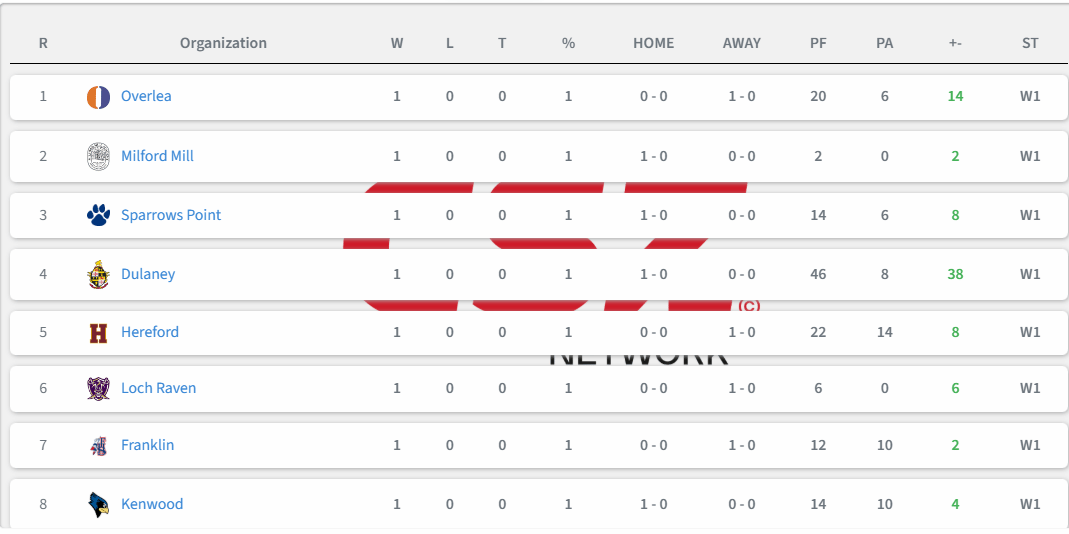Open the Loch Raven team link
This screenshot has height=534, width=1069.
[x=158, y=388]
